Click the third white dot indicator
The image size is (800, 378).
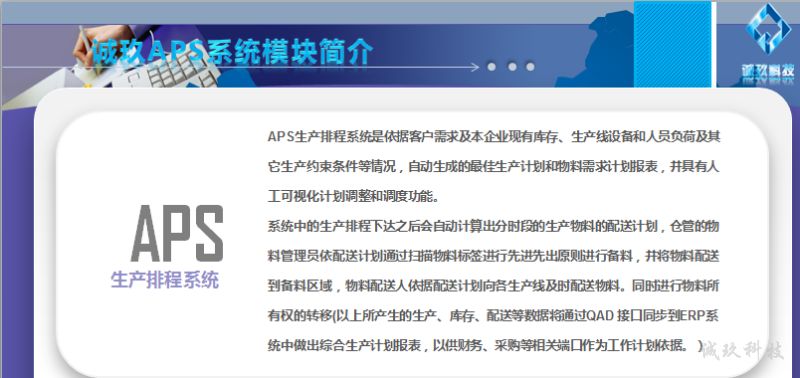click(x=530, y=67)
